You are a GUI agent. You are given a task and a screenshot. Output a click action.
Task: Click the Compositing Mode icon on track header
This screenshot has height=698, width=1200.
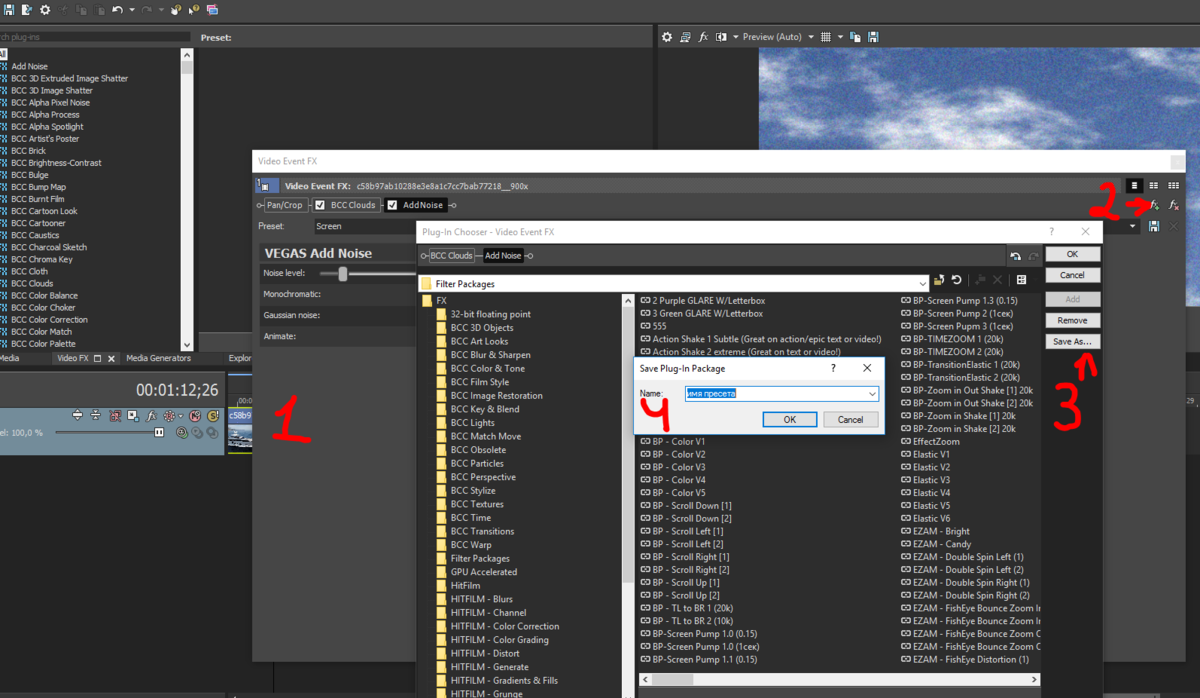182,433
